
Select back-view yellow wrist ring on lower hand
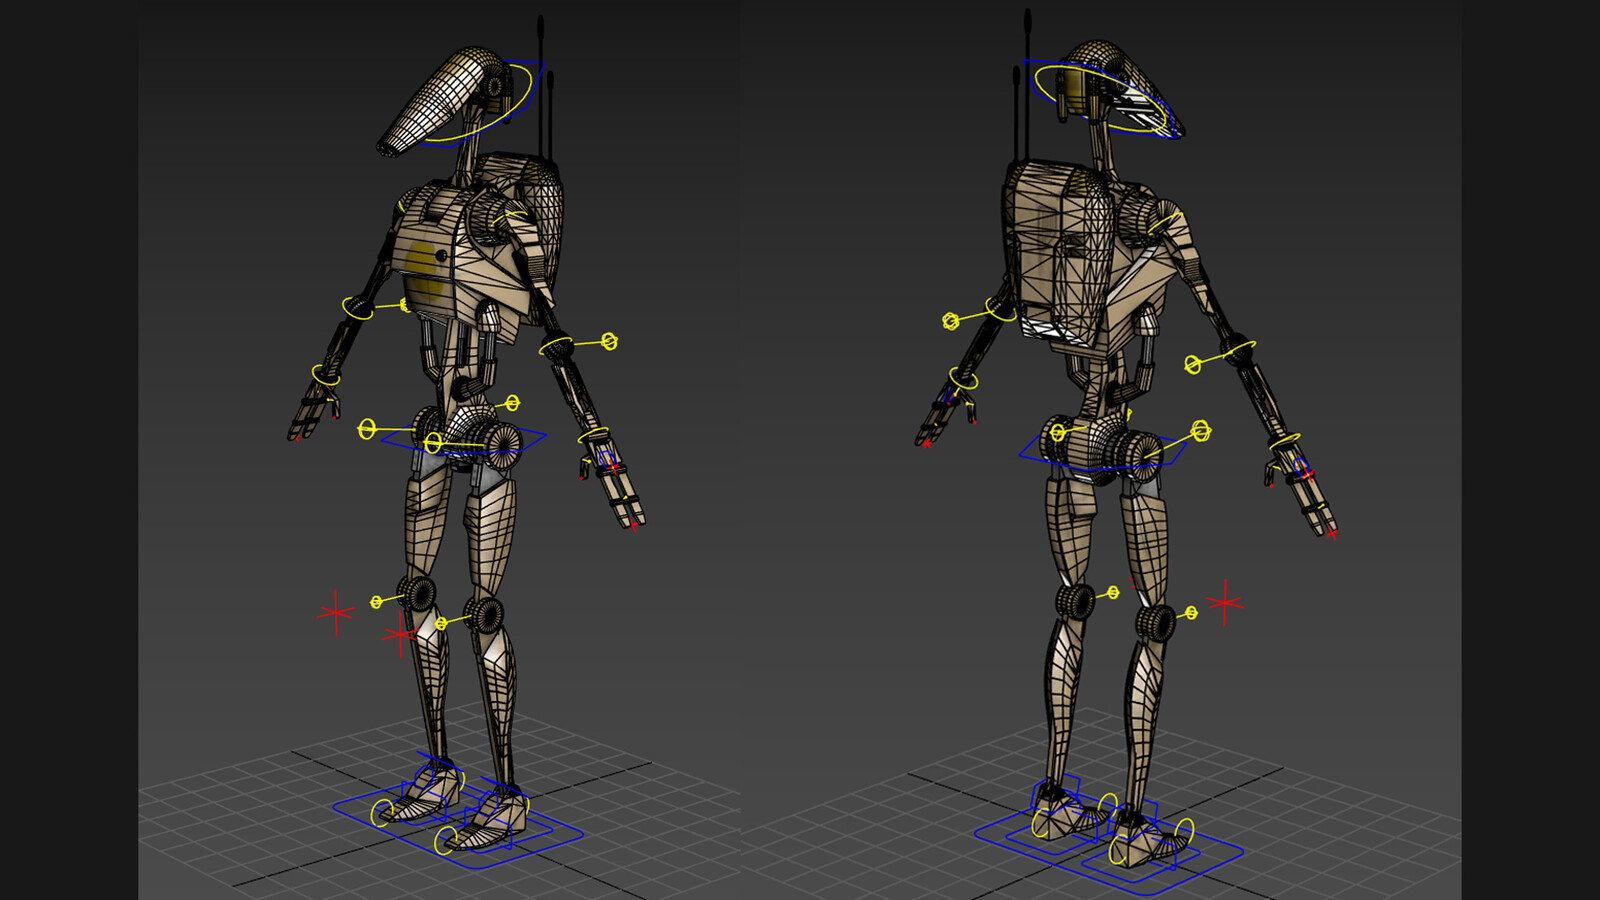[x=1287, y=439]
